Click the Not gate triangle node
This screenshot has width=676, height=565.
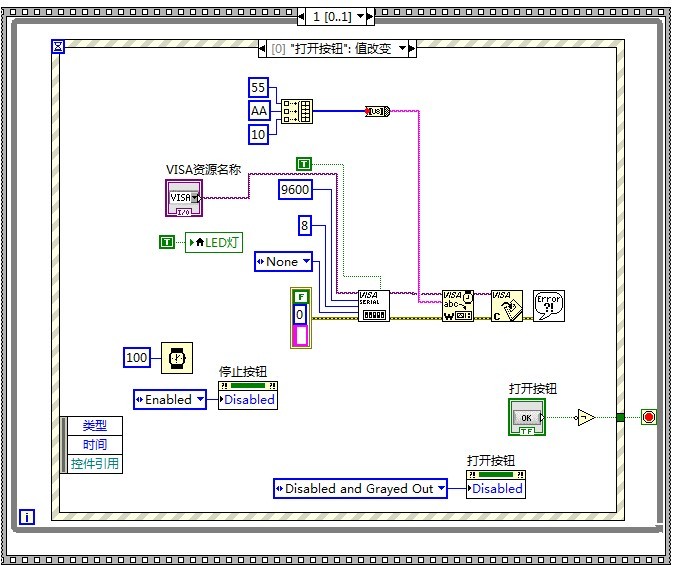pyautogui.click(x=585, y=417)
